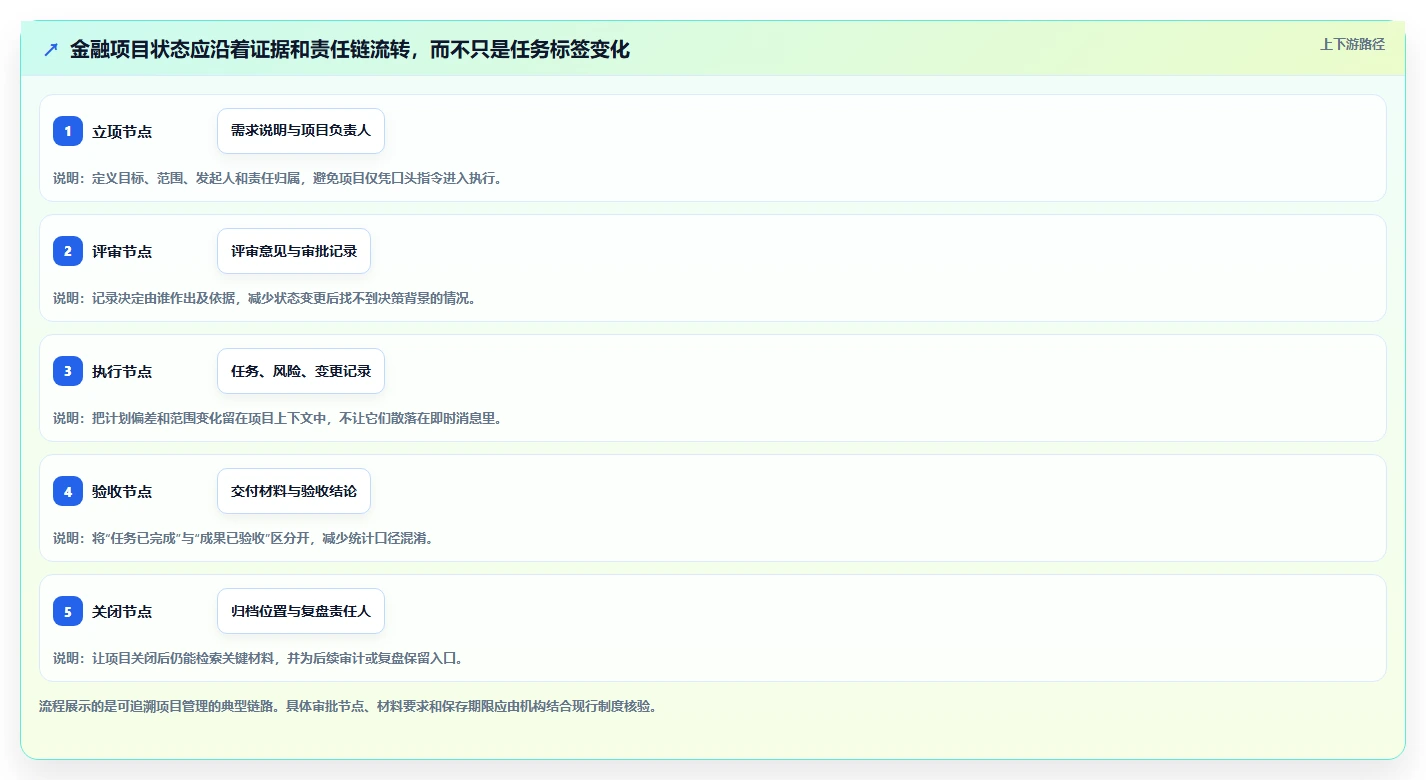This screenshot has width=1426, height=780.
Task: Select the step 5 number badge
Action: [x=68, y=611]
